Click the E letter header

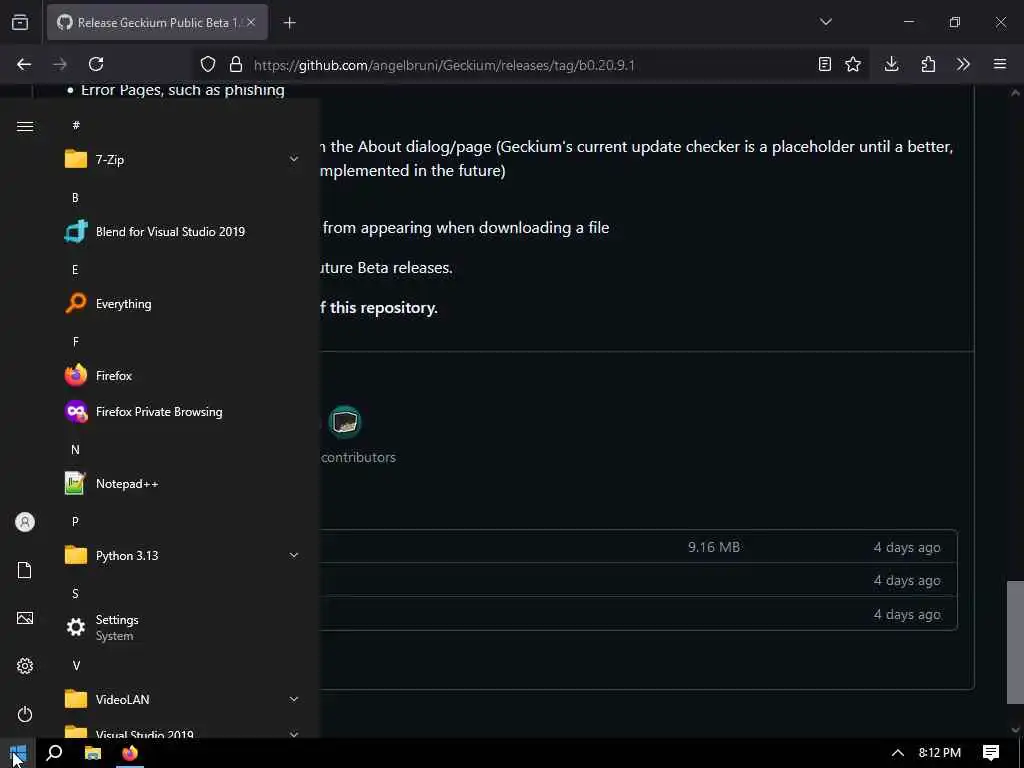[x=75, y=270]
